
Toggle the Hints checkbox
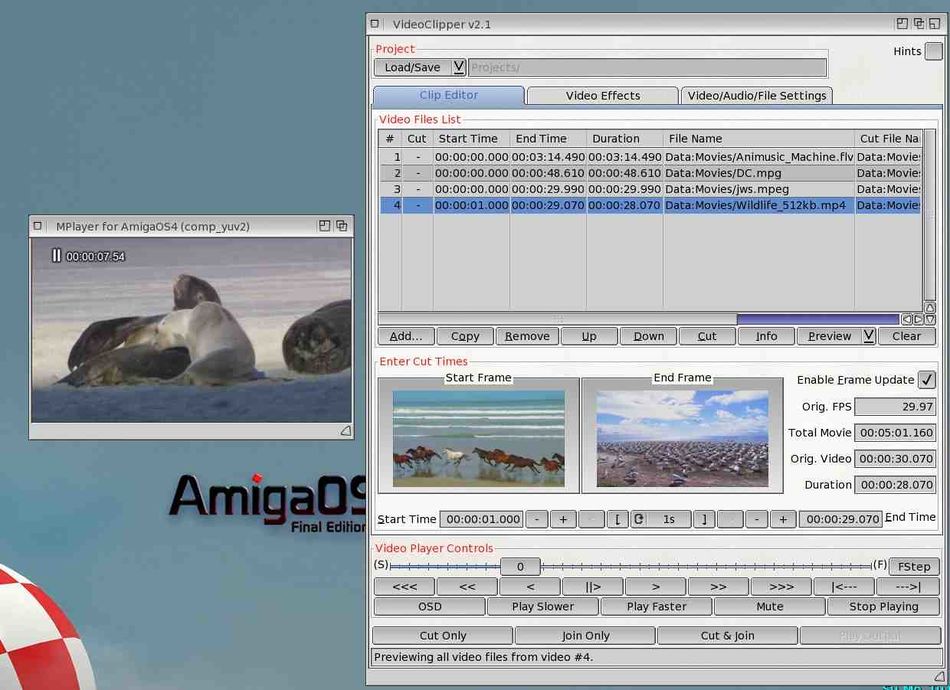pos(933,51)
